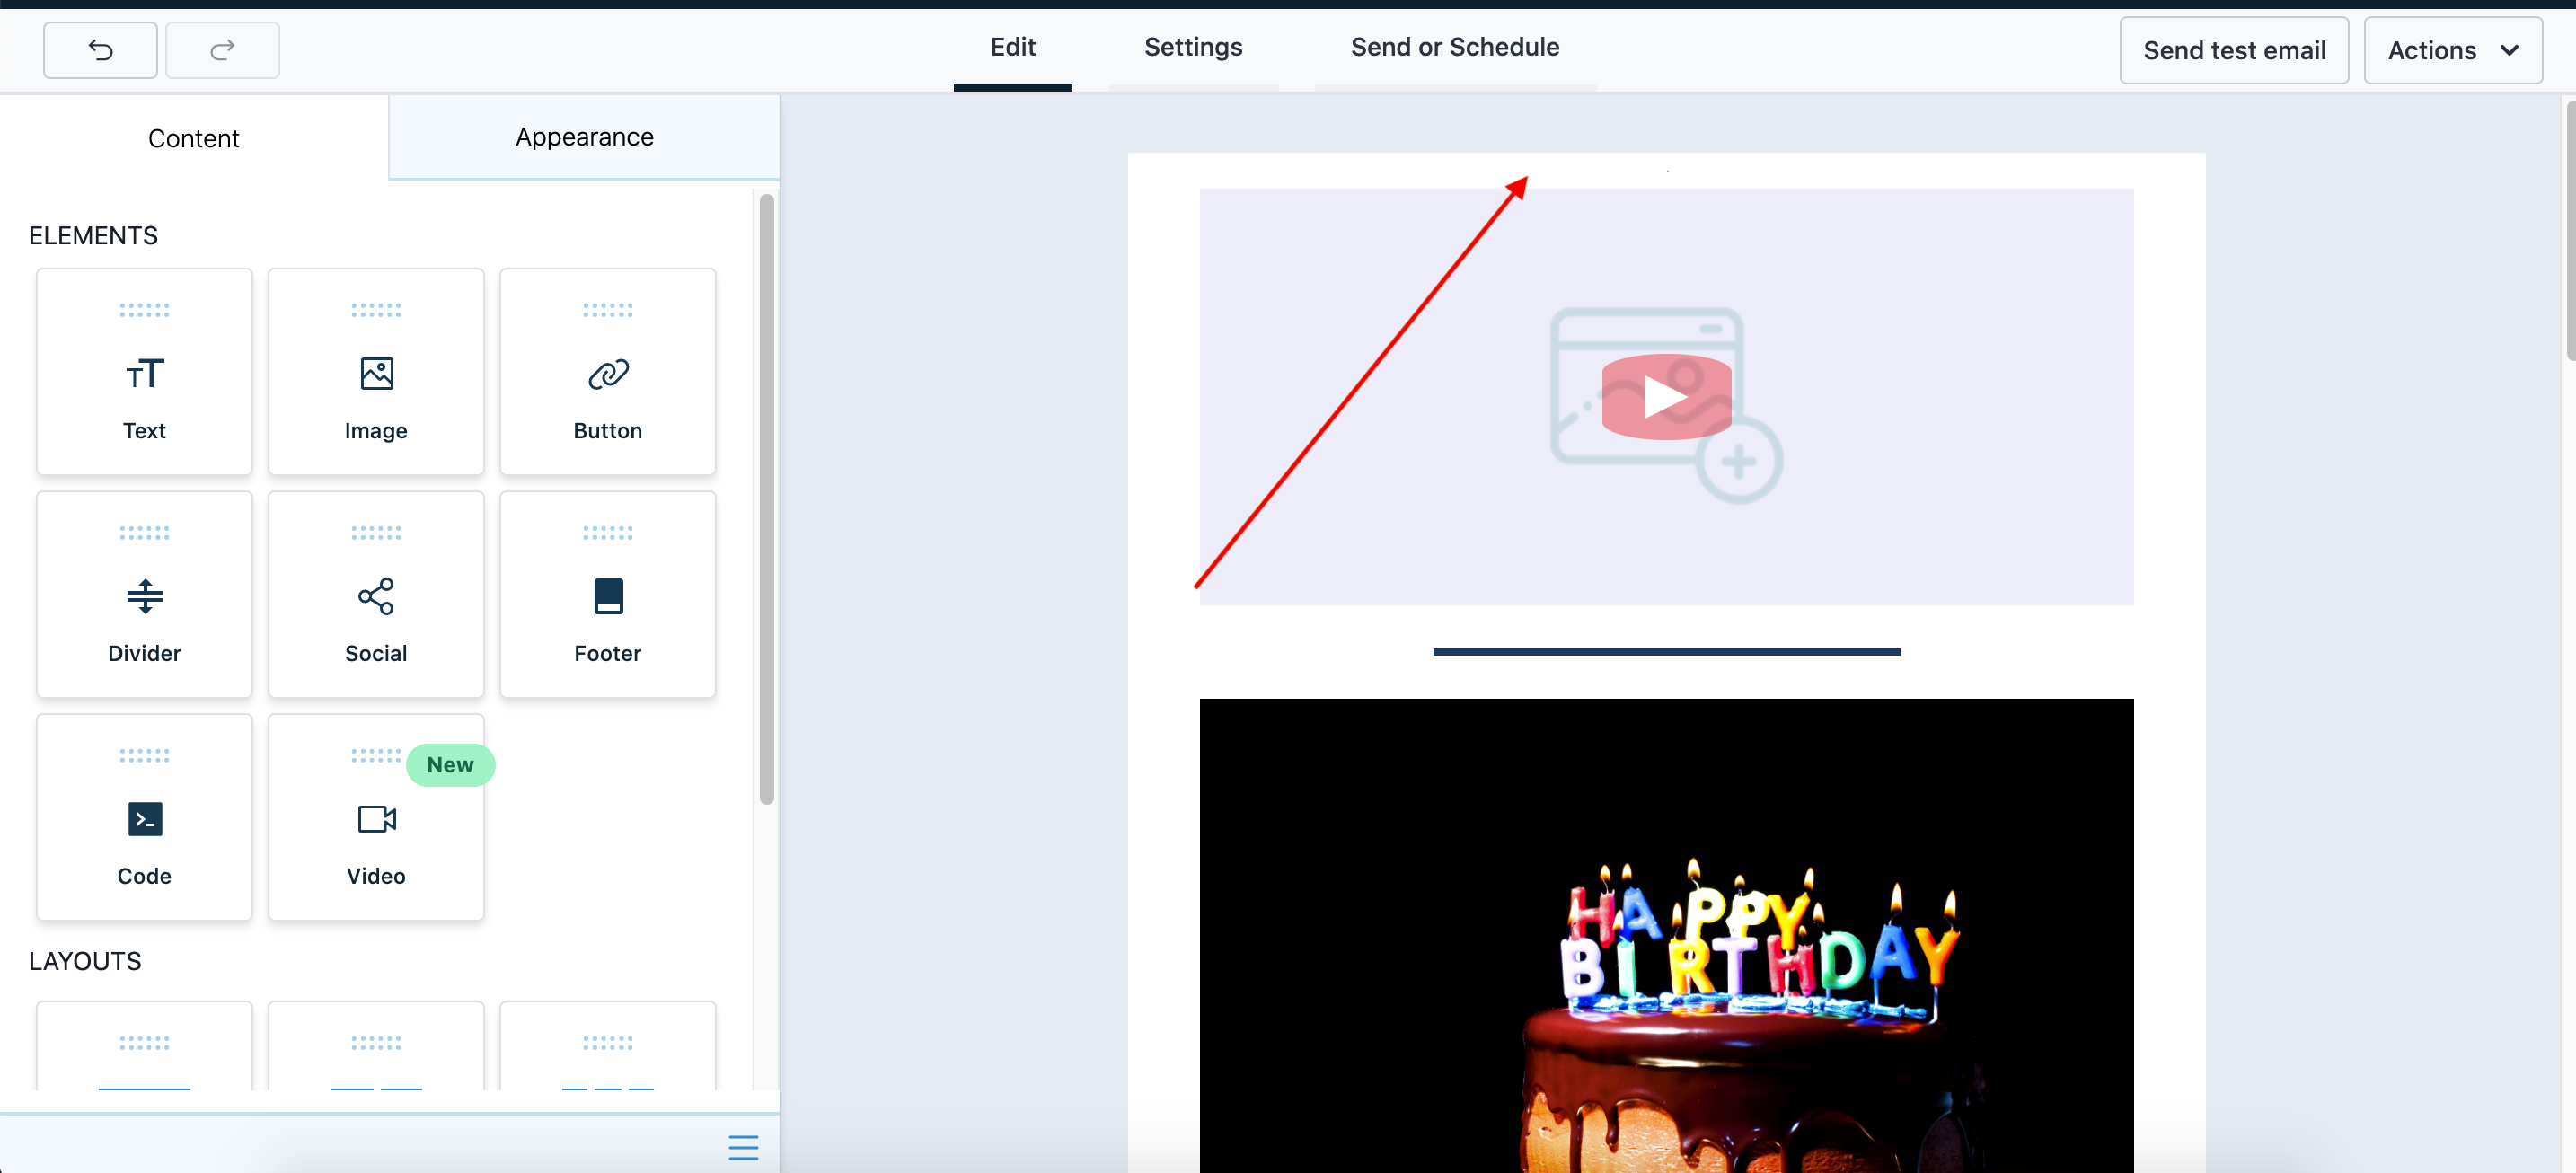Click the video placeholder play button
Viewport: 2576px width, 1173px height.
pos(1666,397)
